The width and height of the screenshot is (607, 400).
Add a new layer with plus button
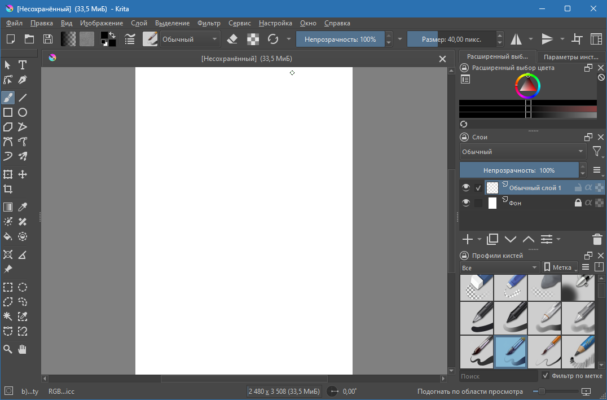468,239
